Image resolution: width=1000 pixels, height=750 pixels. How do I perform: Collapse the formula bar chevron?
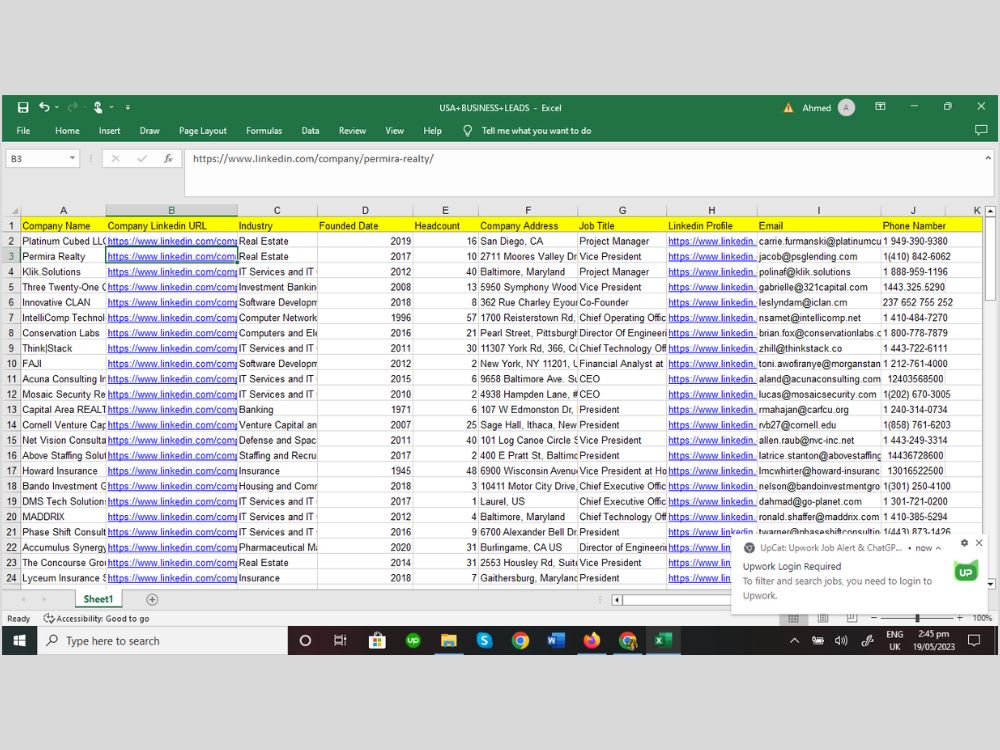click(987, 158)
